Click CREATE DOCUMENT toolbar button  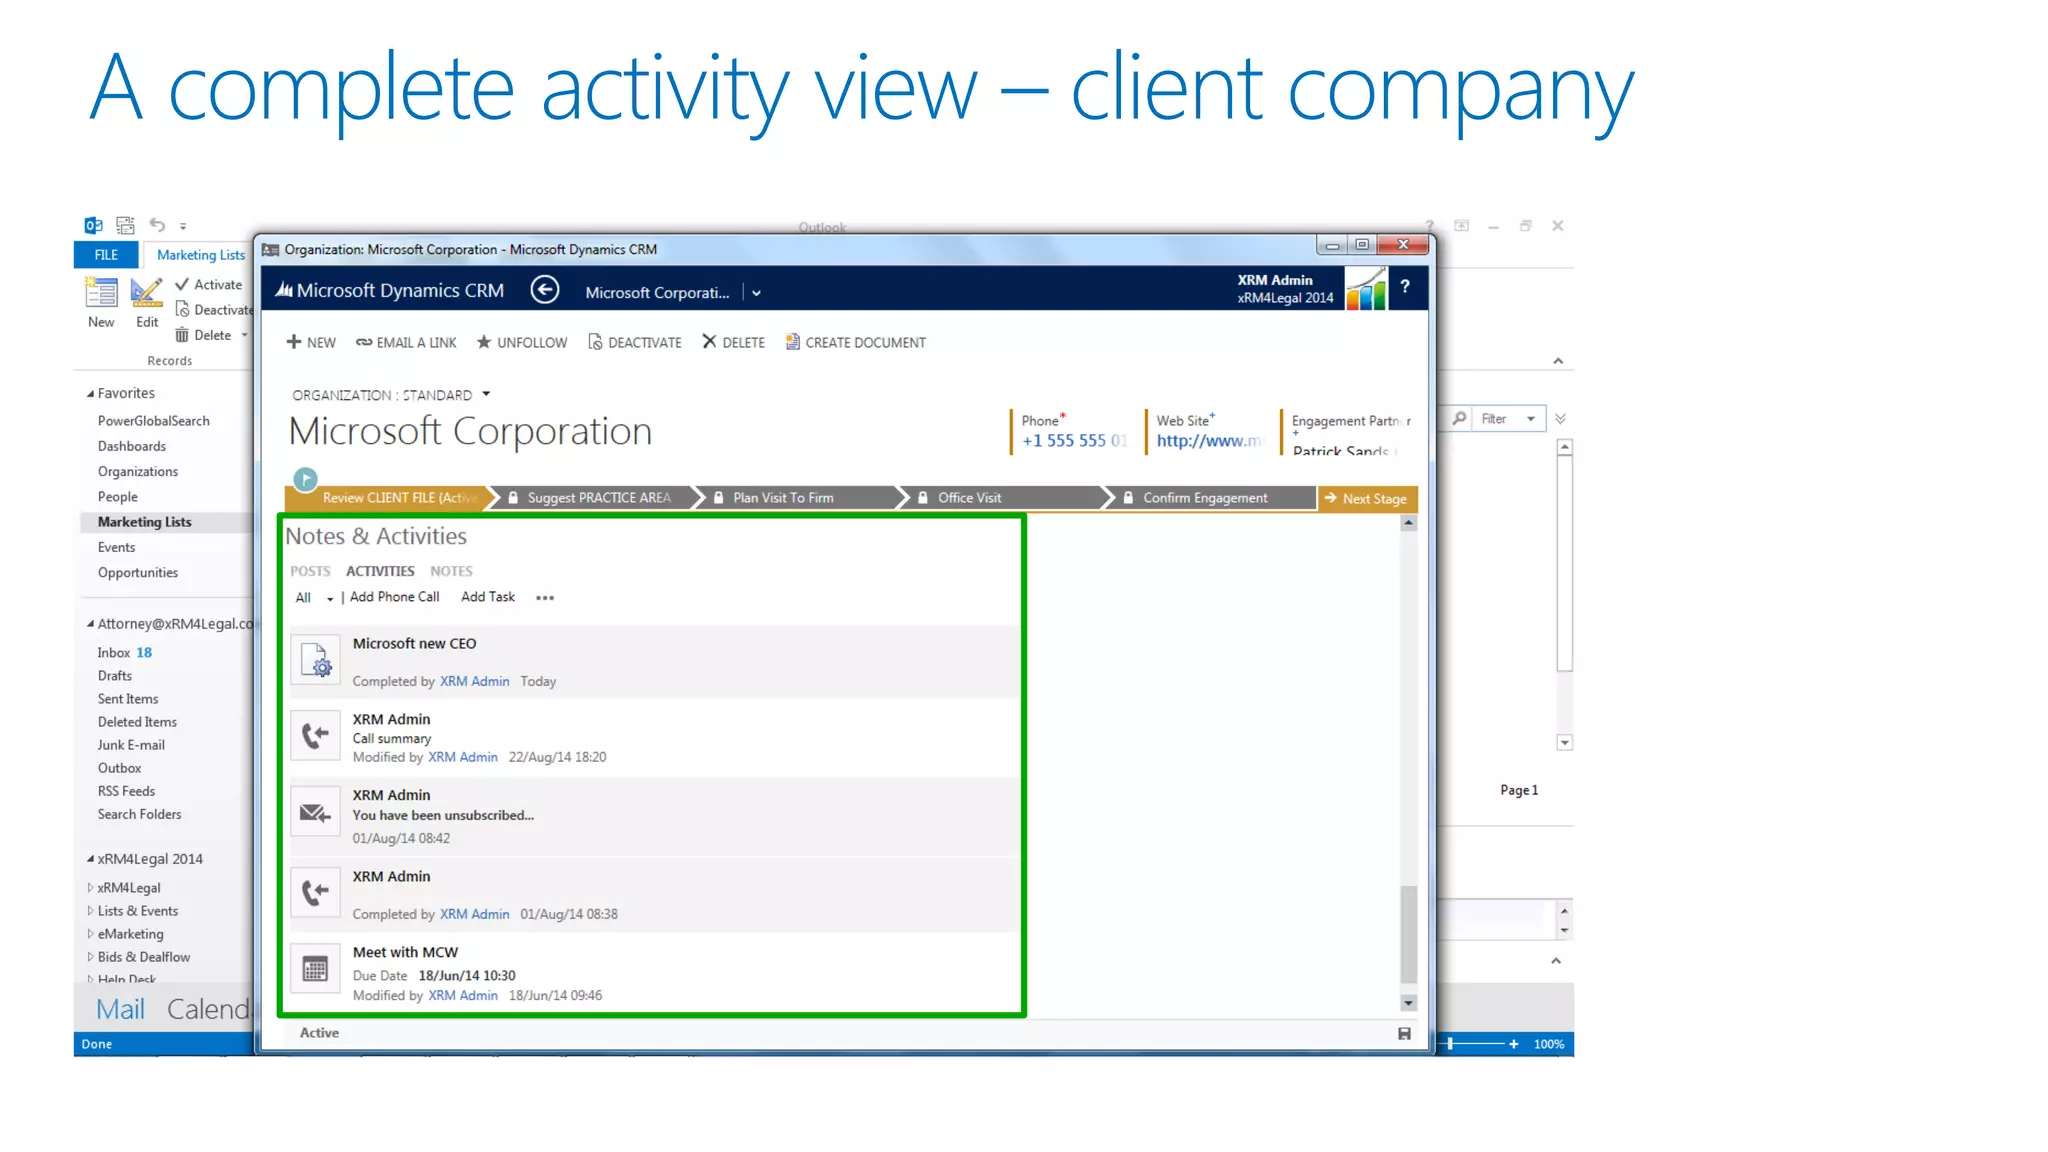(856, 342)
